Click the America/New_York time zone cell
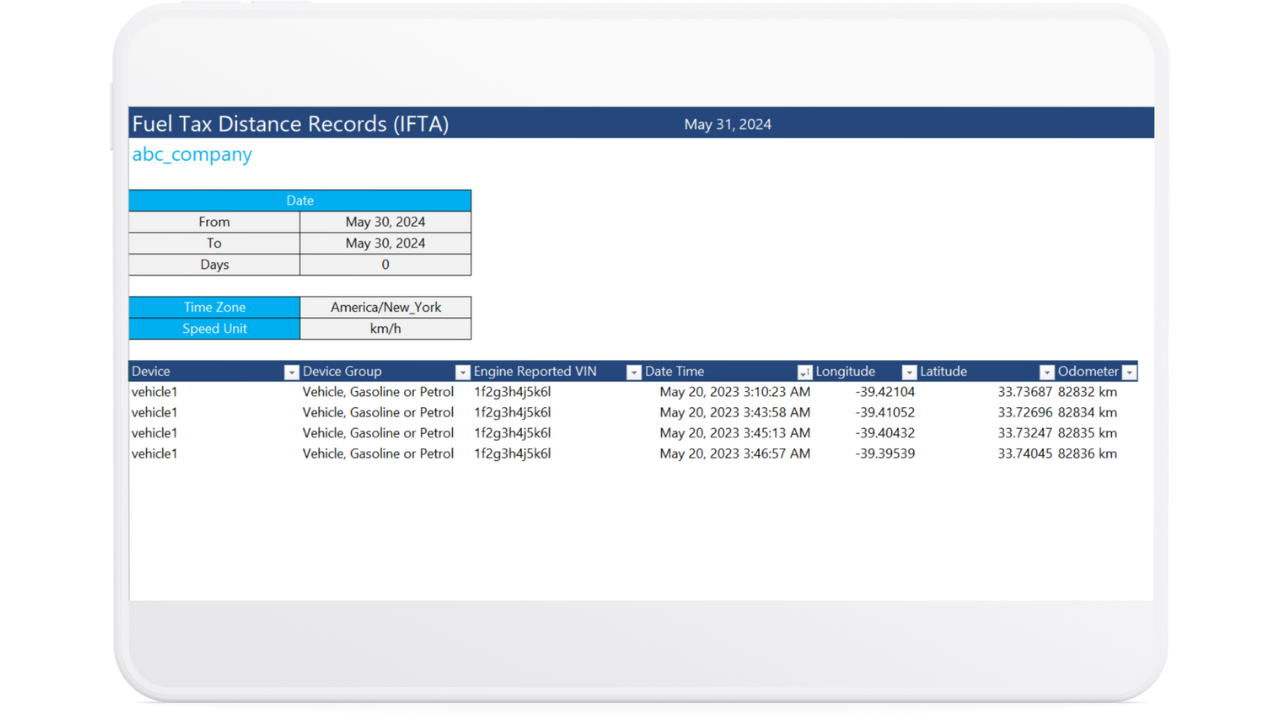The width and height of the screenshot is (1280, 720). [x=386, y=307]
